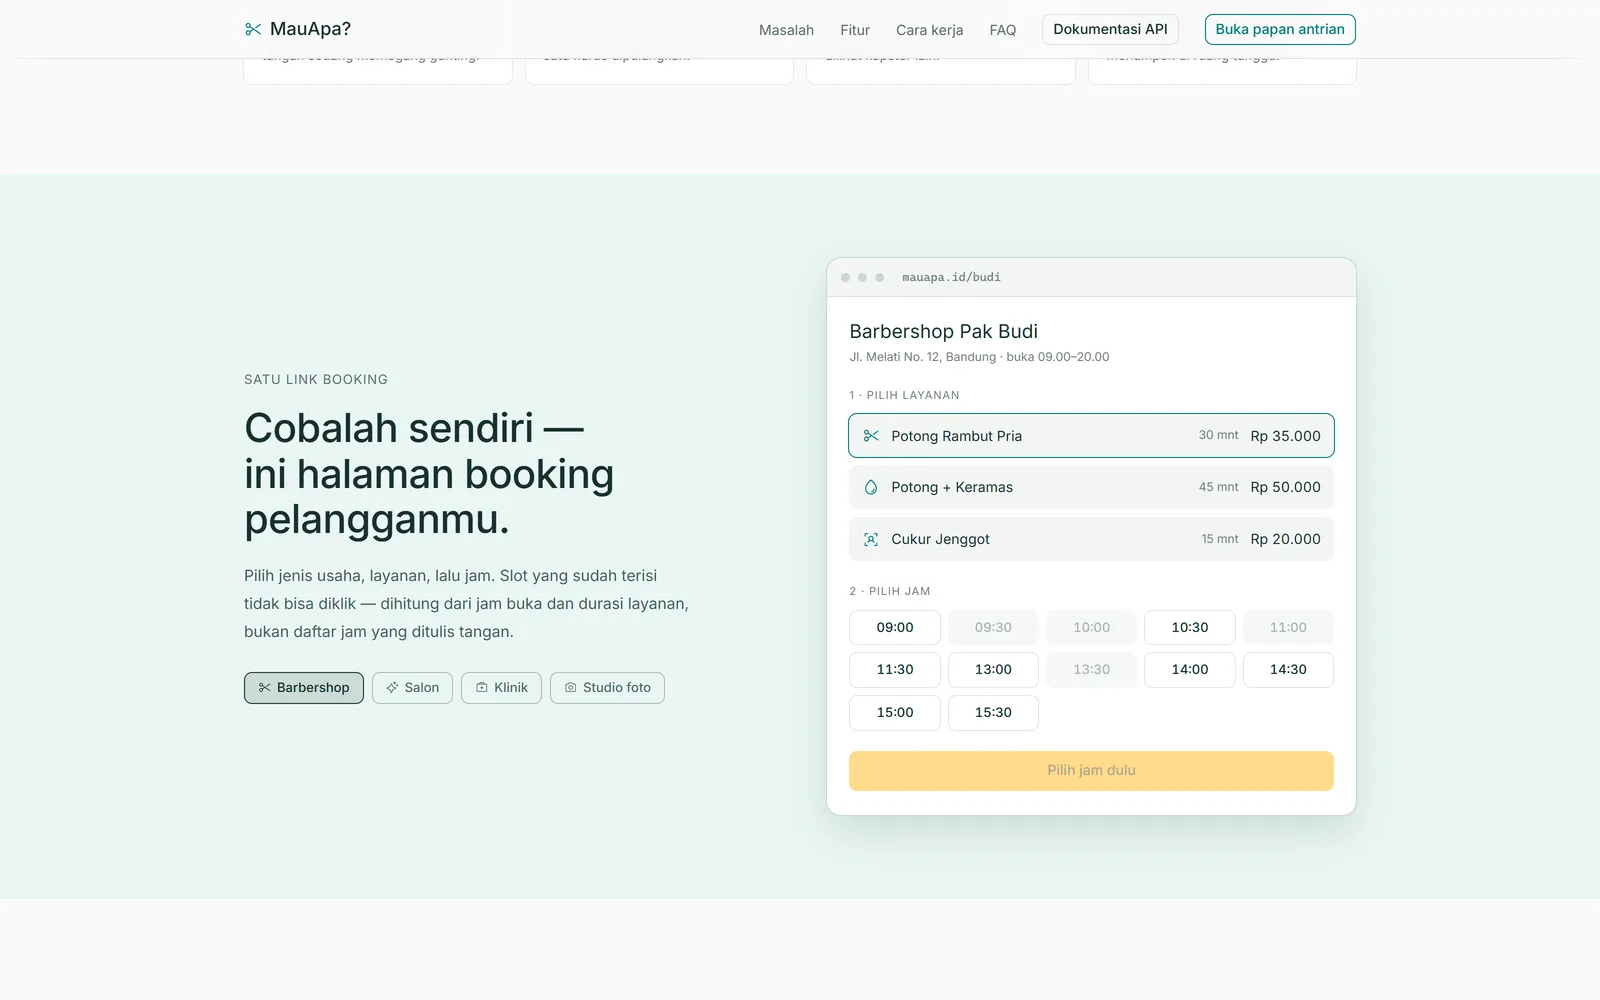Book the 15:30 time slot
This screenshot has width=1600, height=1000.
pyautogui.click(x=993, y=713)
